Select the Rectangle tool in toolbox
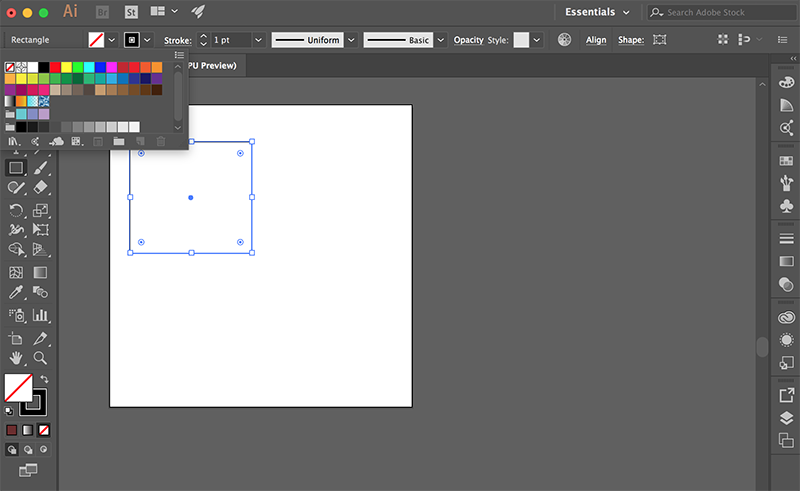The width and height of the screenshot is (800, 491). (16, 168)
